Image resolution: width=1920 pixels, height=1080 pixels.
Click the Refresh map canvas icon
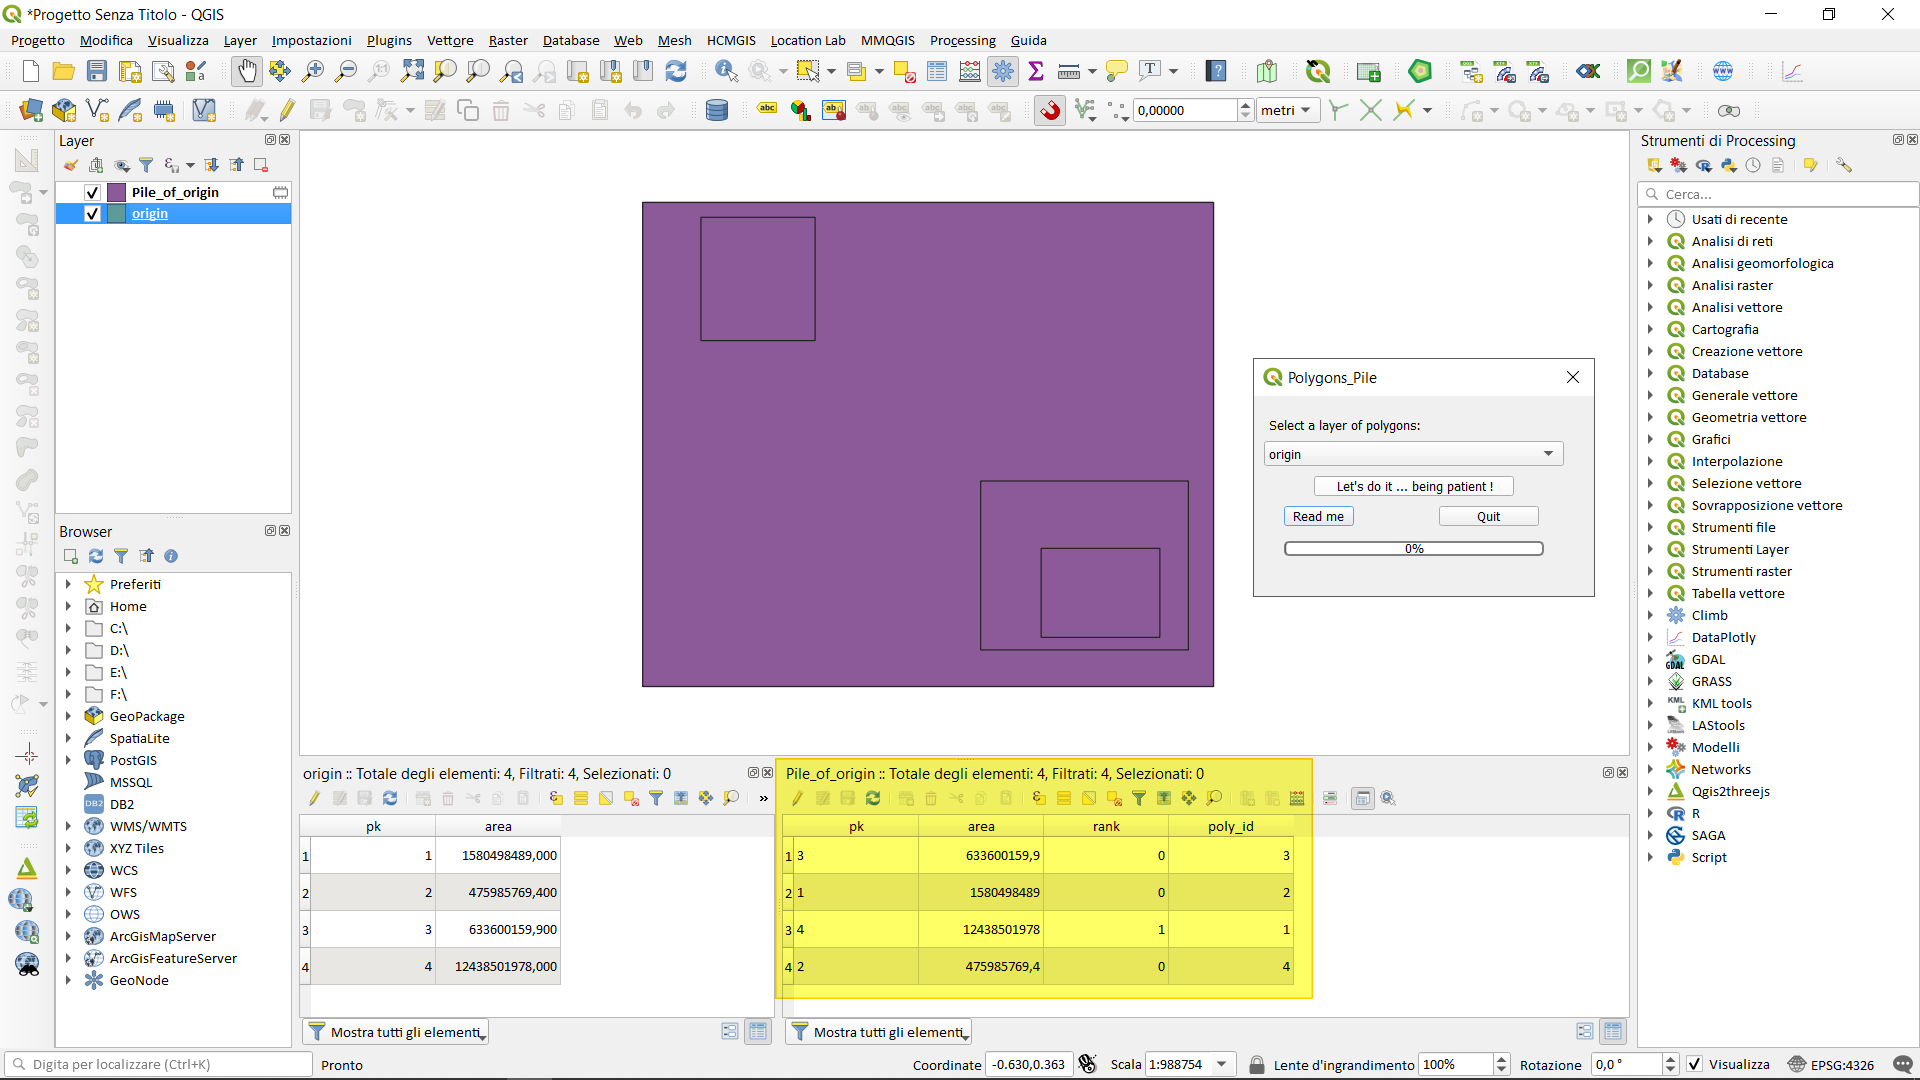676,71
